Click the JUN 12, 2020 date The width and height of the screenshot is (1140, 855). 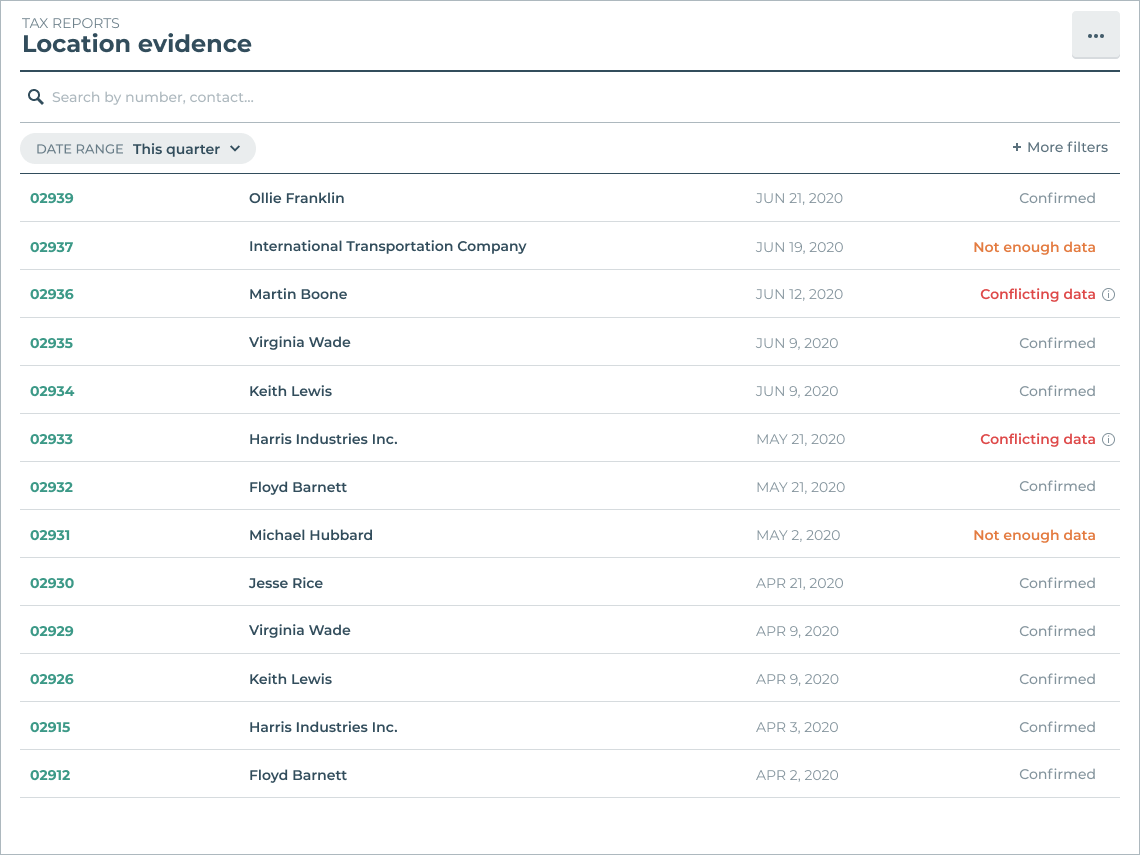(x=799, y=294)
